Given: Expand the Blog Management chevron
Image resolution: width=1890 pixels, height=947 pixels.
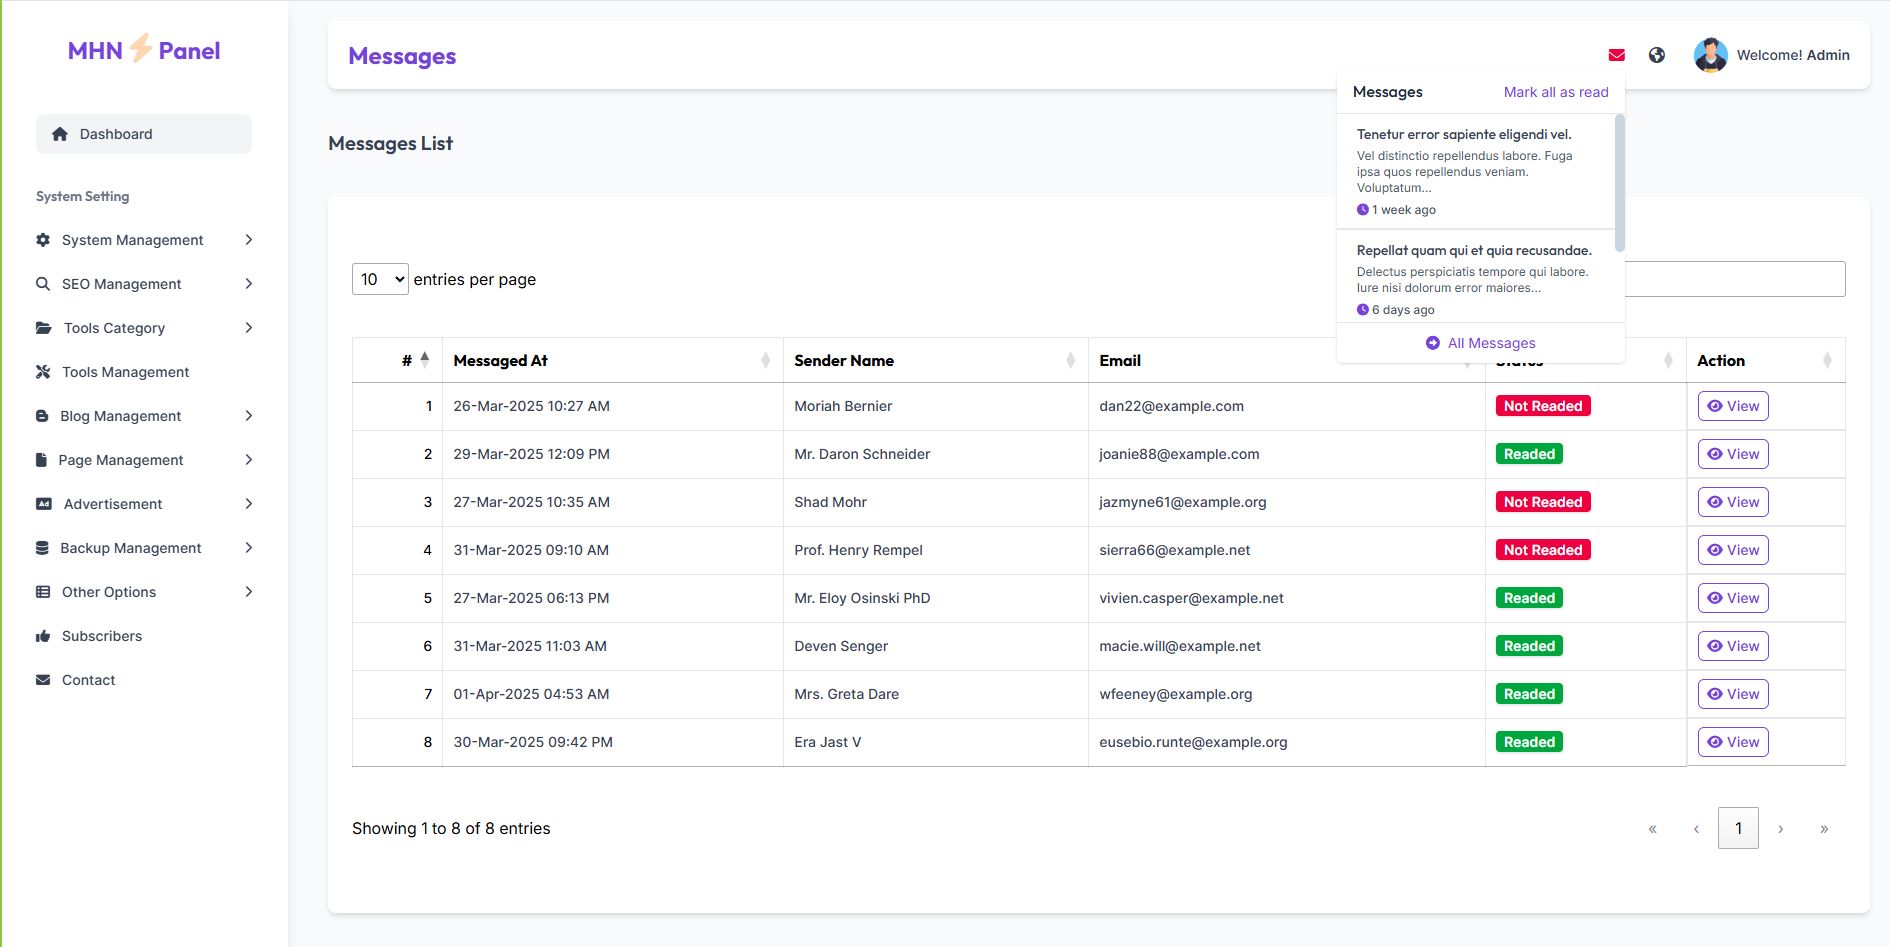Looking at the screenshot, I should point(248,416).
